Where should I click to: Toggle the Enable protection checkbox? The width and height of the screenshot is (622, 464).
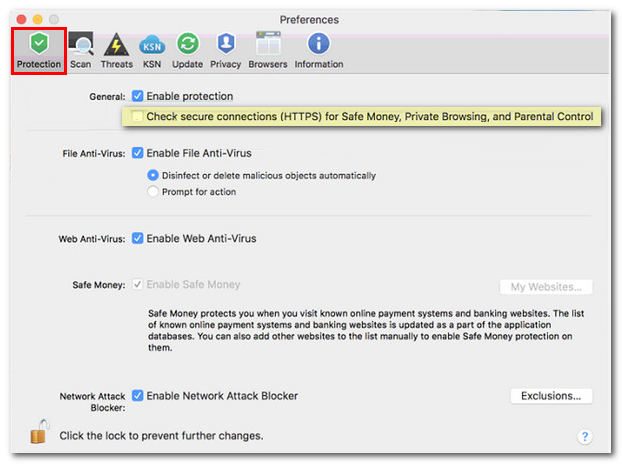[x=138, y=97]
